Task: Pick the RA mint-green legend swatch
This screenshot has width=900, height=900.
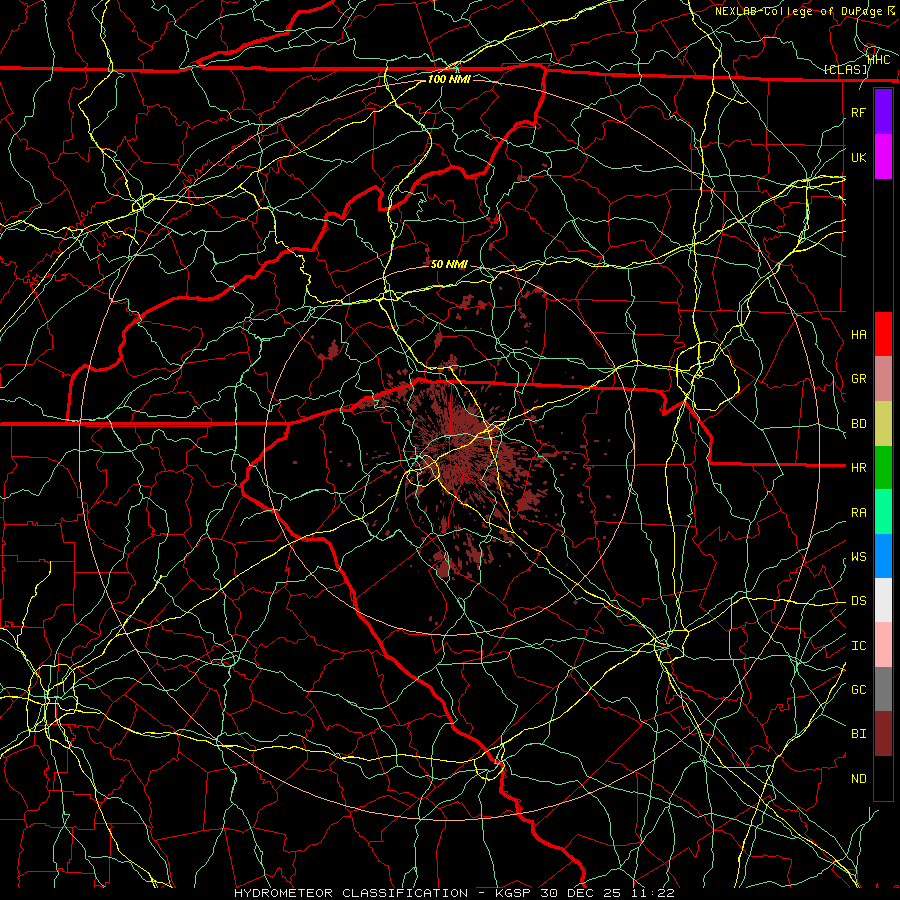Action: pyautogui.click(x=883, y=512)
